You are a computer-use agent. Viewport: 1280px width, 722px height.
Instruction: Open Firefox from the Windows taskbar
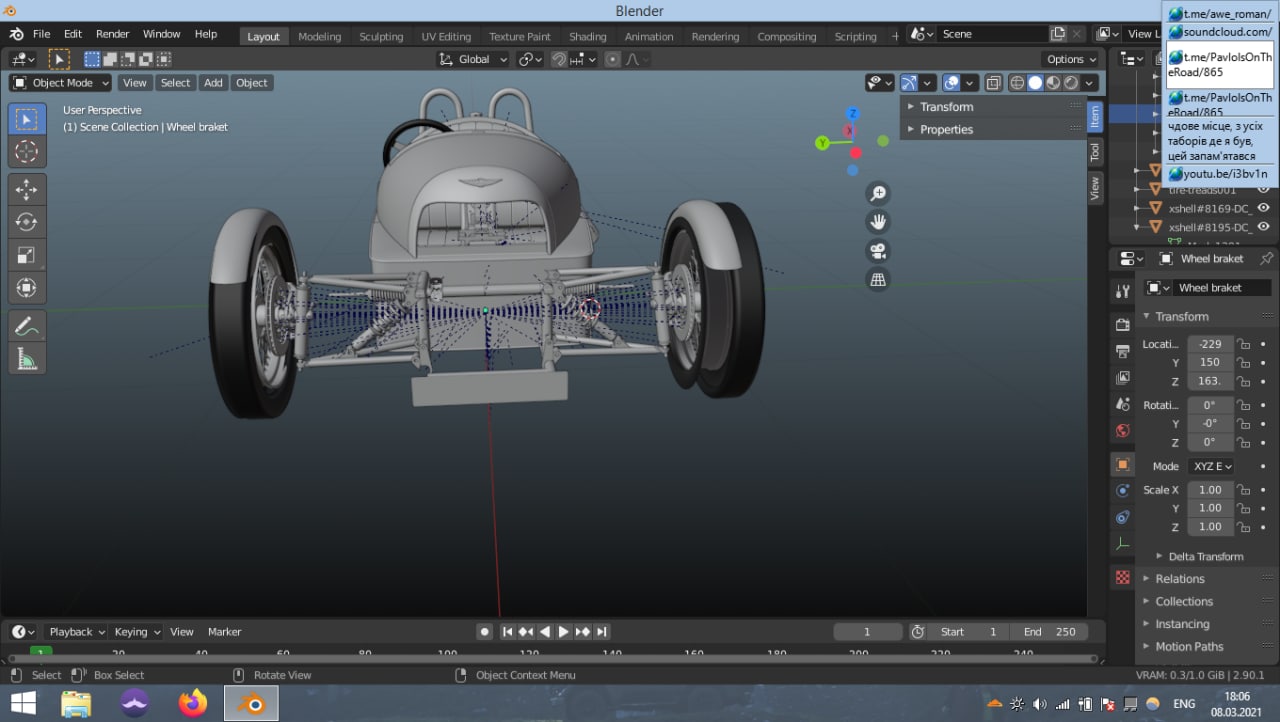coord(193,703)
